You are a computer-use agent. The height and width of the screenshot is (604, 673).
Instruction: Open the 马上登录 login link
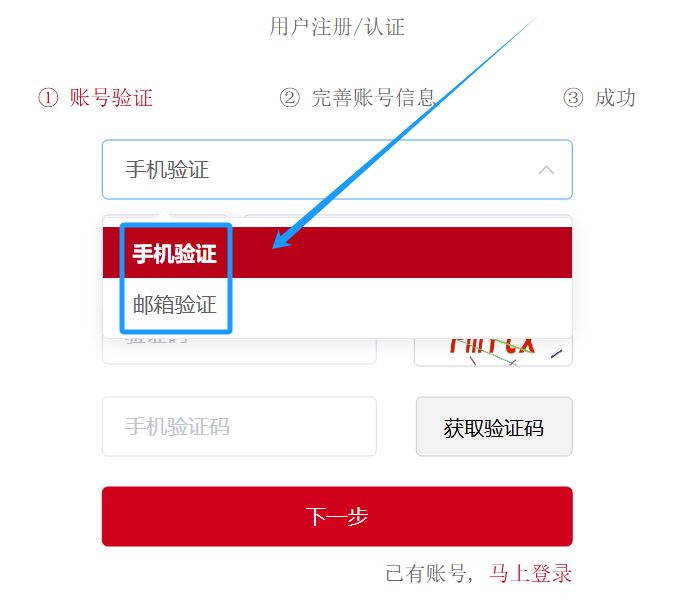[531, 574]
